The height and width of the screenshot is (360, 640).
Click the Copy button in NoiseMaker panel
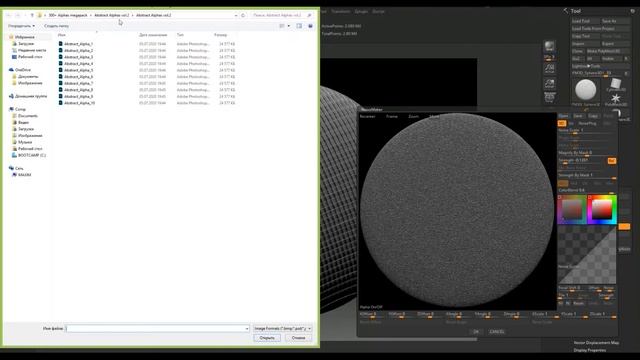pyautogui.click(x=593, y=116)
